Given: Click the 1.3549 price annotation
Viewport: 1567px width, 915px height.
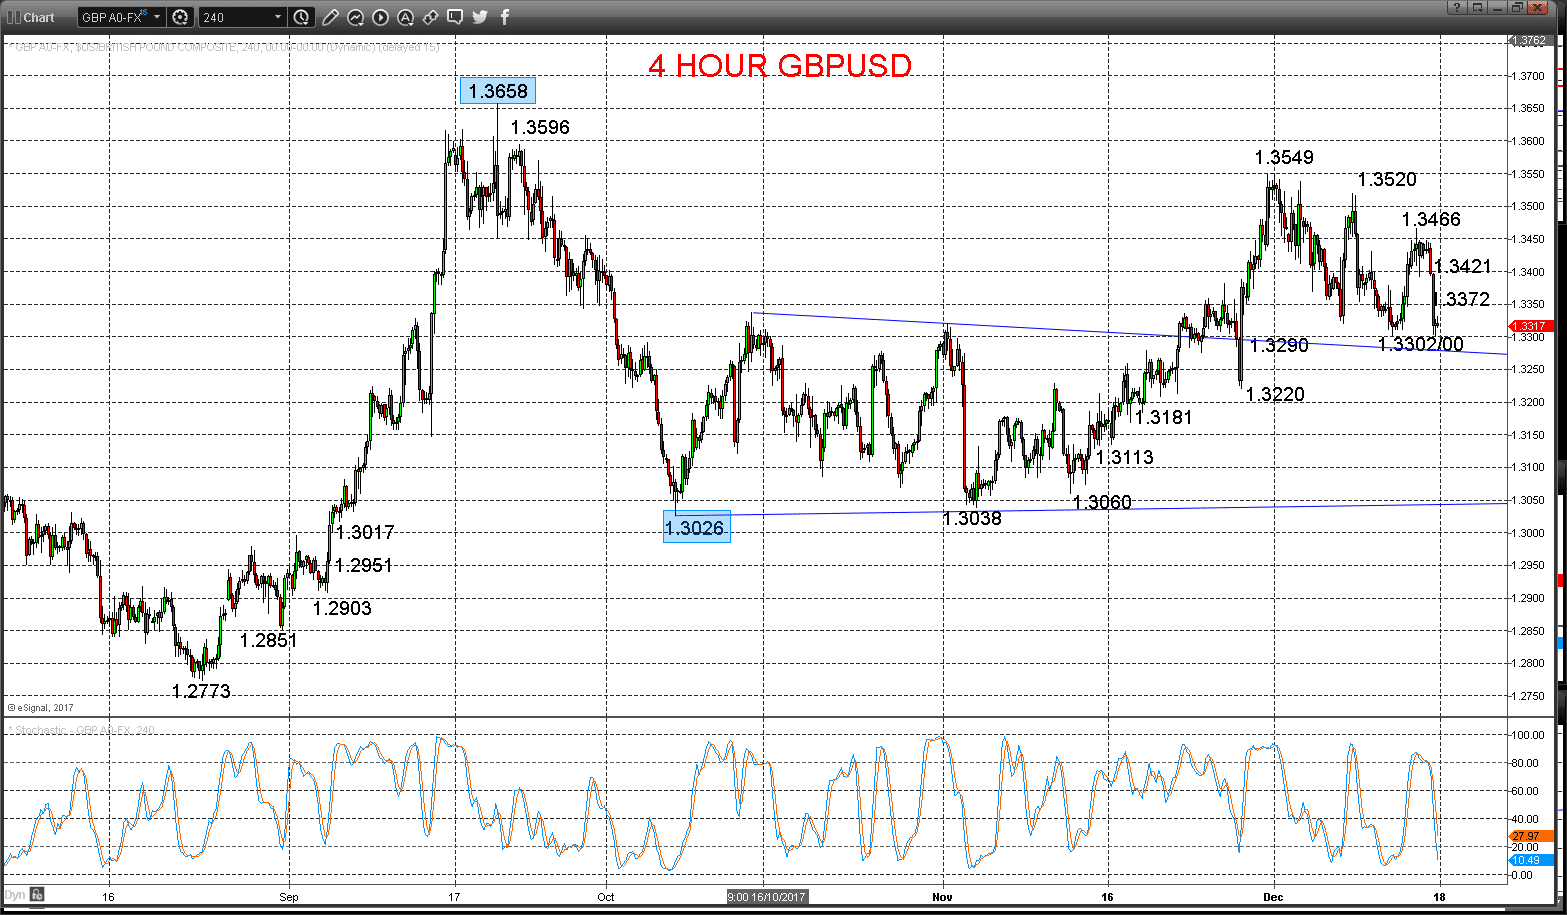Looking at the screenshot, I should pos(1284,157).
